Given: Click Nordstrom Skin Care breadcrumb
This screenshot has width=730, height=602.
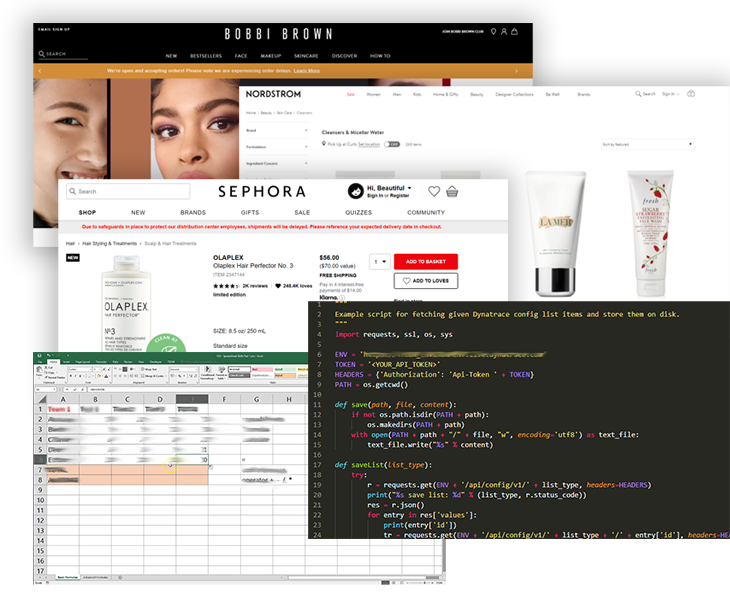Looking at the screenshot, I should 284,113.
